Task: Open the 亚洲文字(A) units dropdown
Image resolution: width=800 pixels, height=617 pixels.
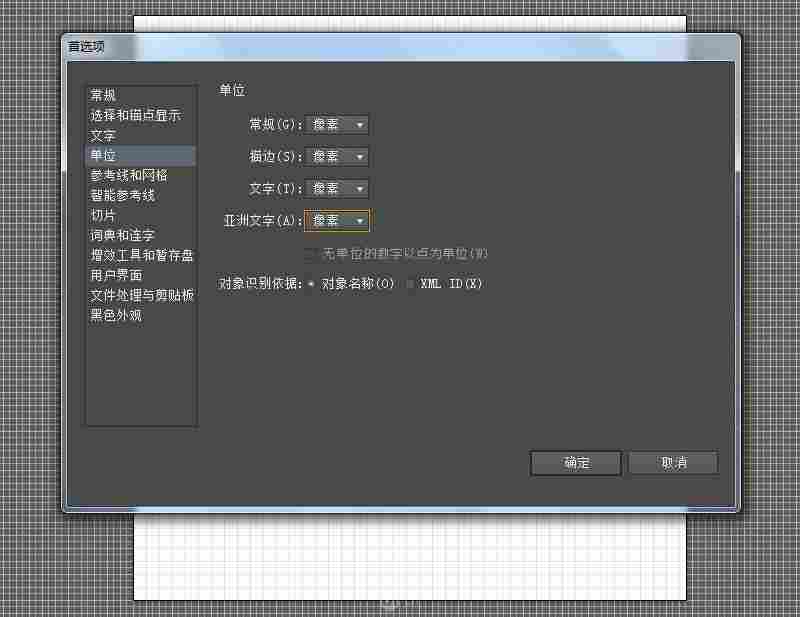Action: (336, 220)
